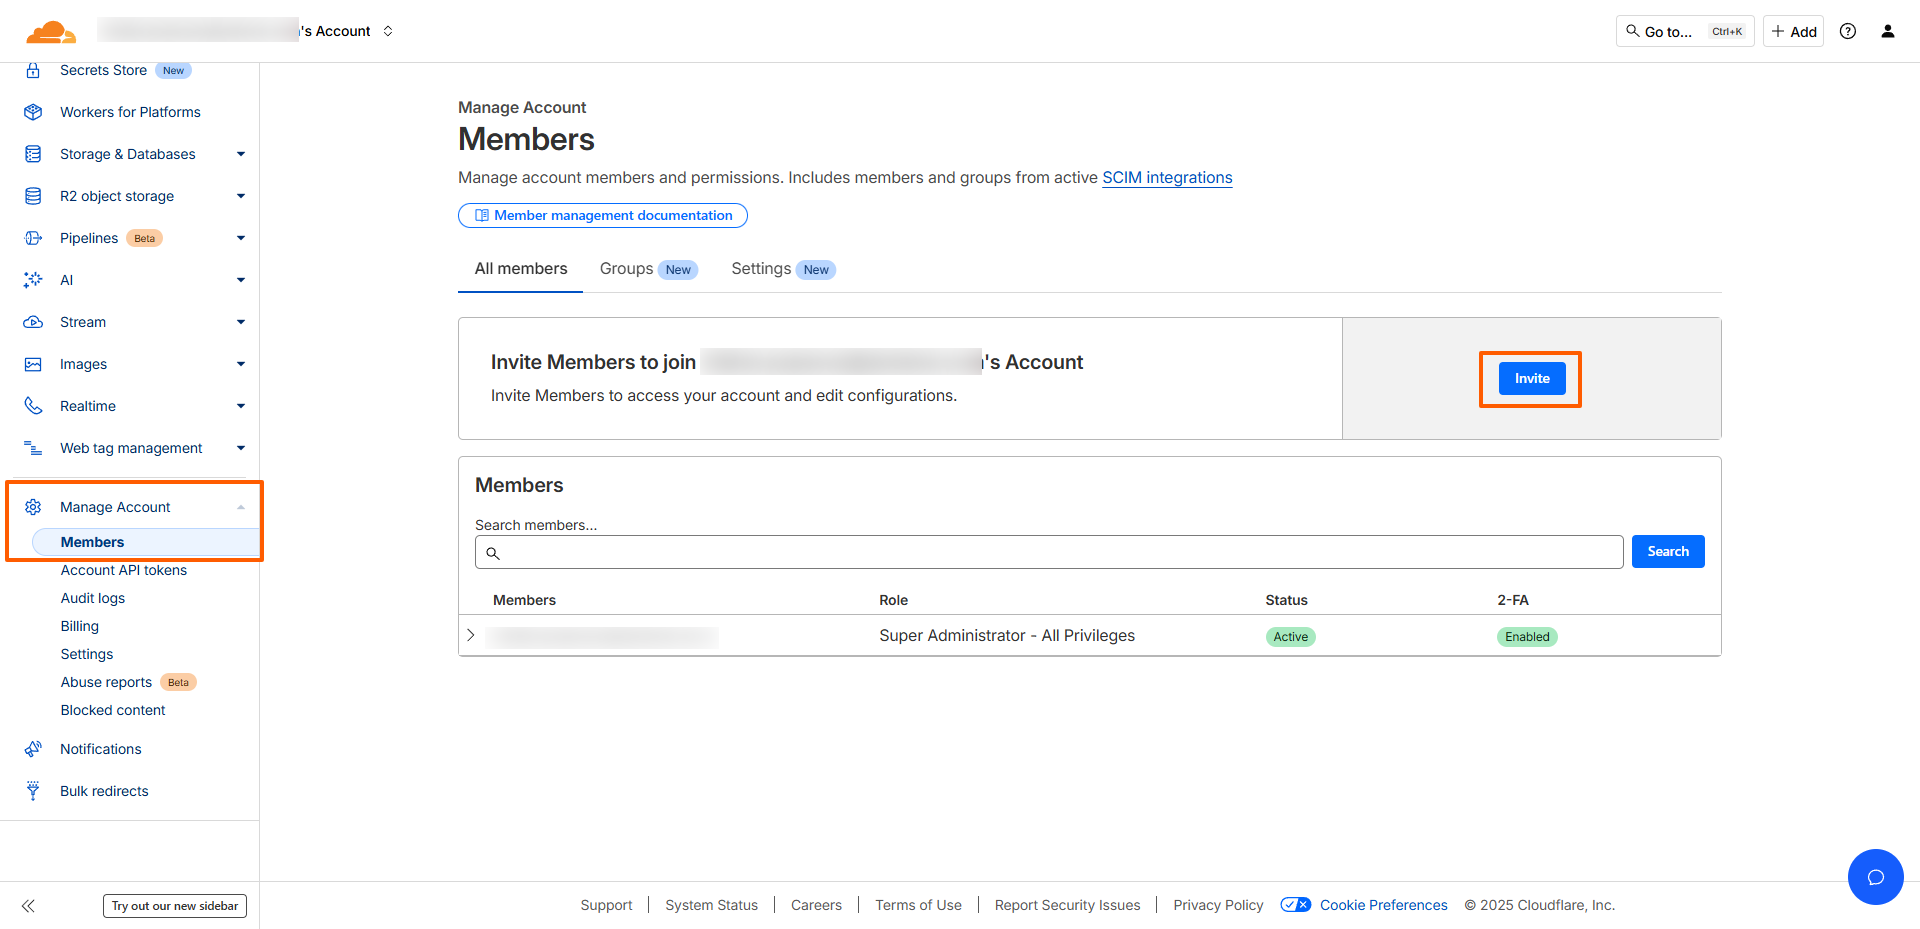This screenshot has height=929, width=1920.
Task: Click the Notifications megaphone icon
Action: tap(33, 749)
